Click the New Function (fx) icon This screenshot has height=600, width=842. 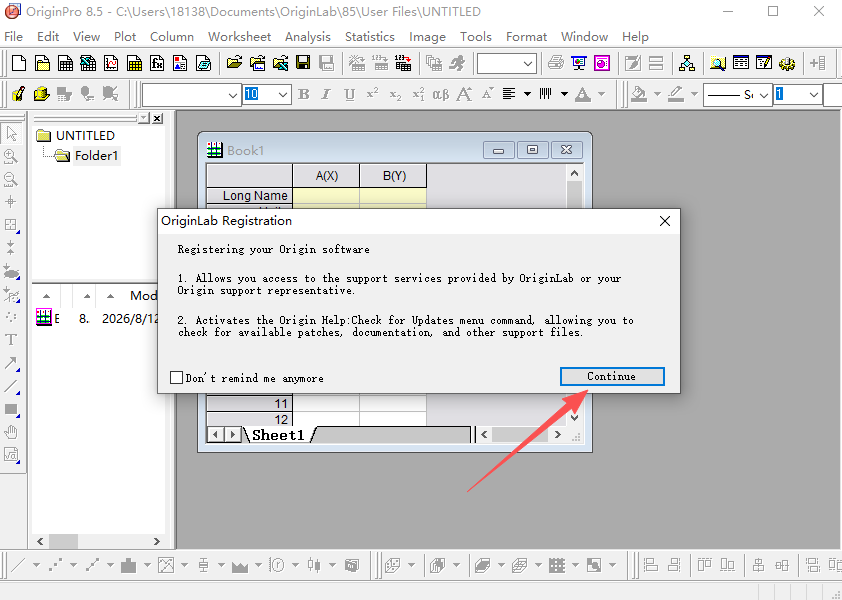(157, 63)
